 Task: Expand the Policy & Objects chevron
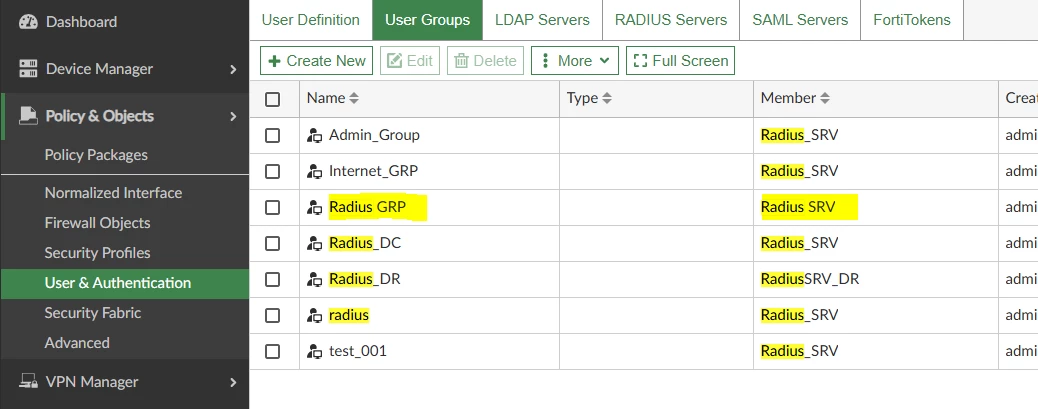coord(233,116)
